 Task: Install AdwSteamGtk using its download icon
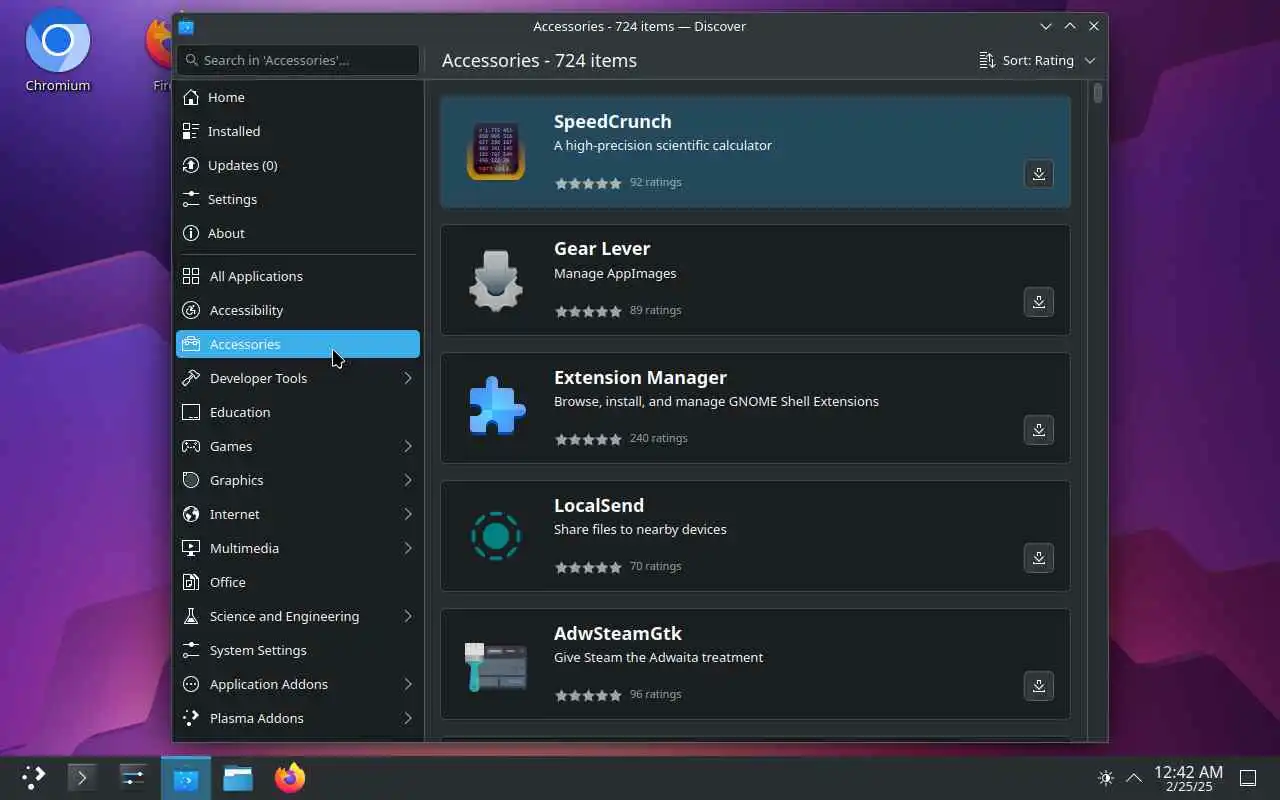click(x=1039, y=686)
